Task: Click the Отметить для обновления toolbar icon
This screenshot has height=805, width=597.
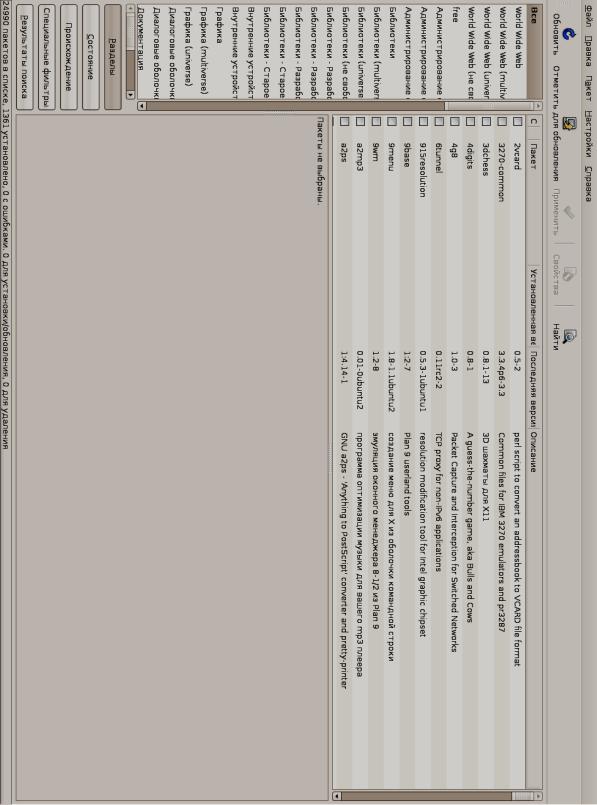Action: tap(569, 124)
